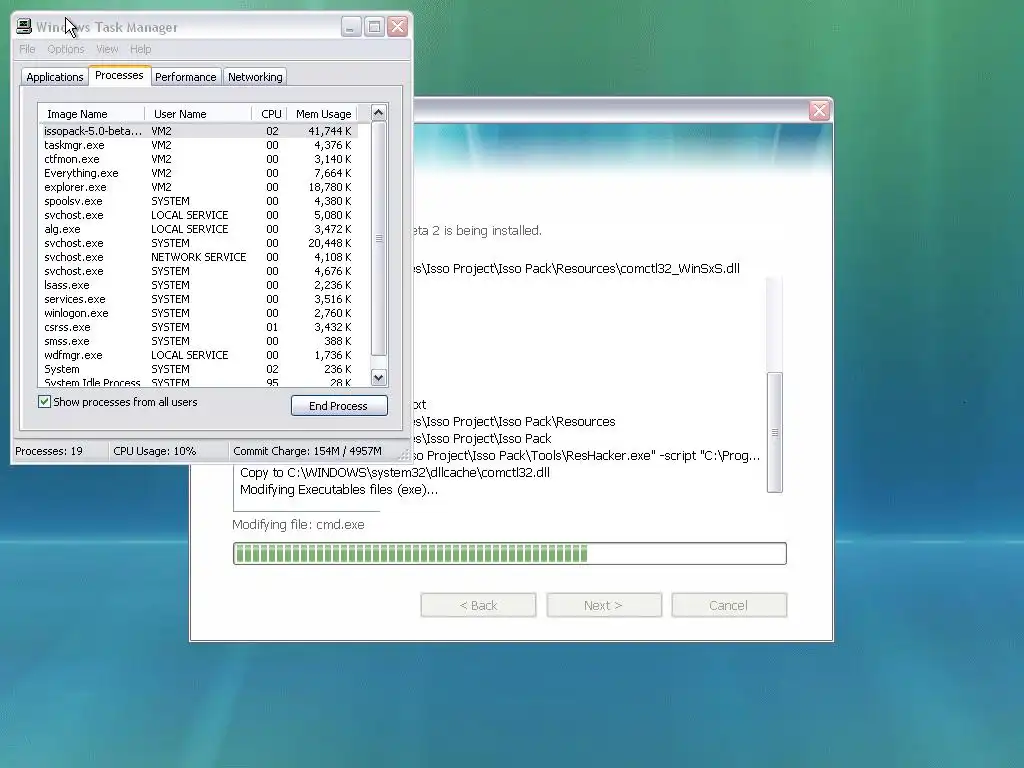Click the ResHacker.exe -script log line
This screenshot has width=1024, height=768.
click(587, 455)
